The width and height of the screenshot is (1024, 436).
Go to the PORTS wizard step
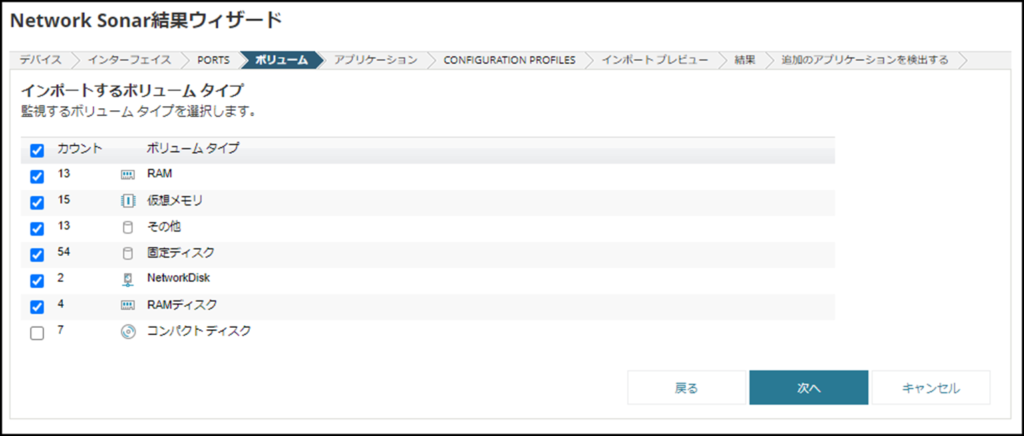pyautogui.click(x=214, y=60)
